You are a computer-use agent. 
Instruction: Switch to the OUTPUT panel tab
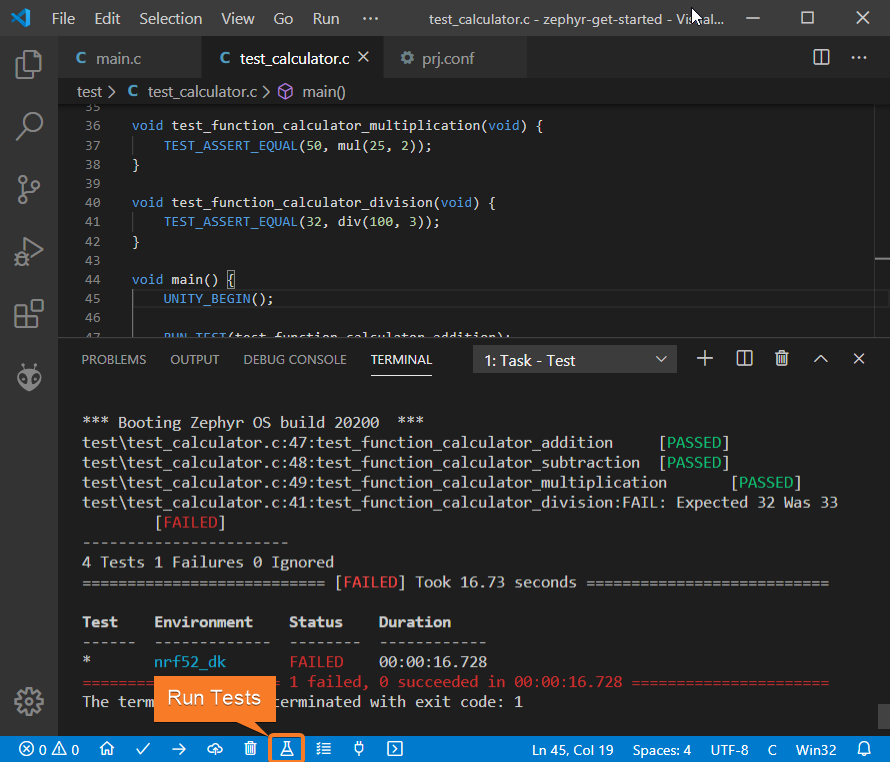(x=195, y=359)
